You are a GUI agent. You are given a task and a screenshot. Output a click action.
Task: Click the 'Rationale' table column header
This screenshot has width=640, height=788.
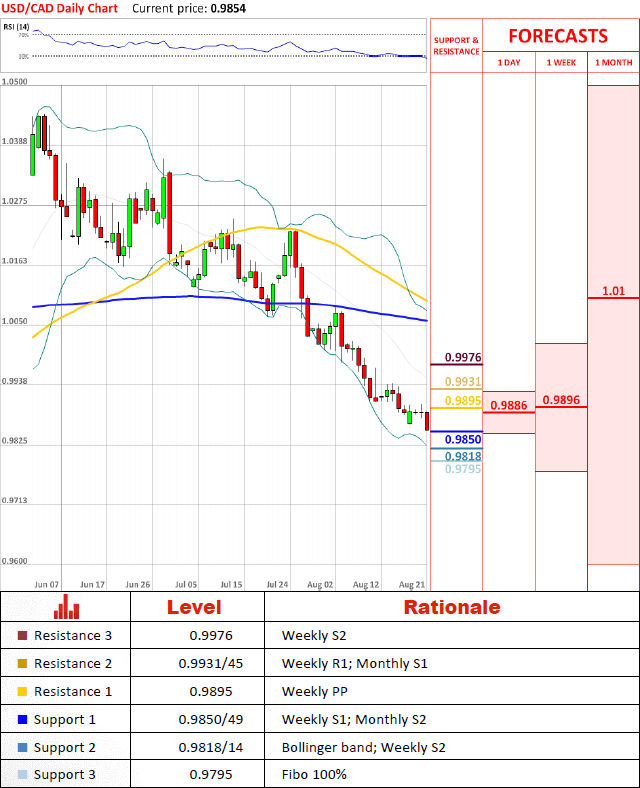click(x=452, y=607)
